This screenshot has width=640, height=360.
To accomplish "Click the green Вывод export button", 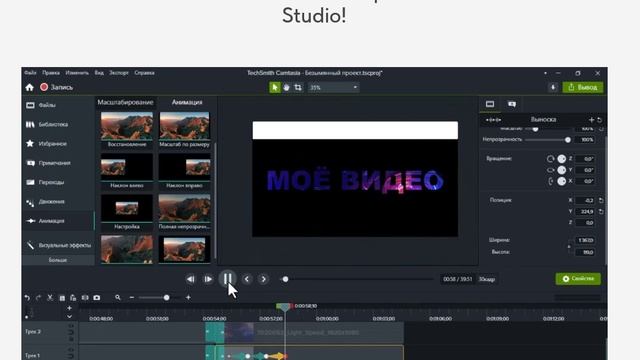I will coord(583,87).
